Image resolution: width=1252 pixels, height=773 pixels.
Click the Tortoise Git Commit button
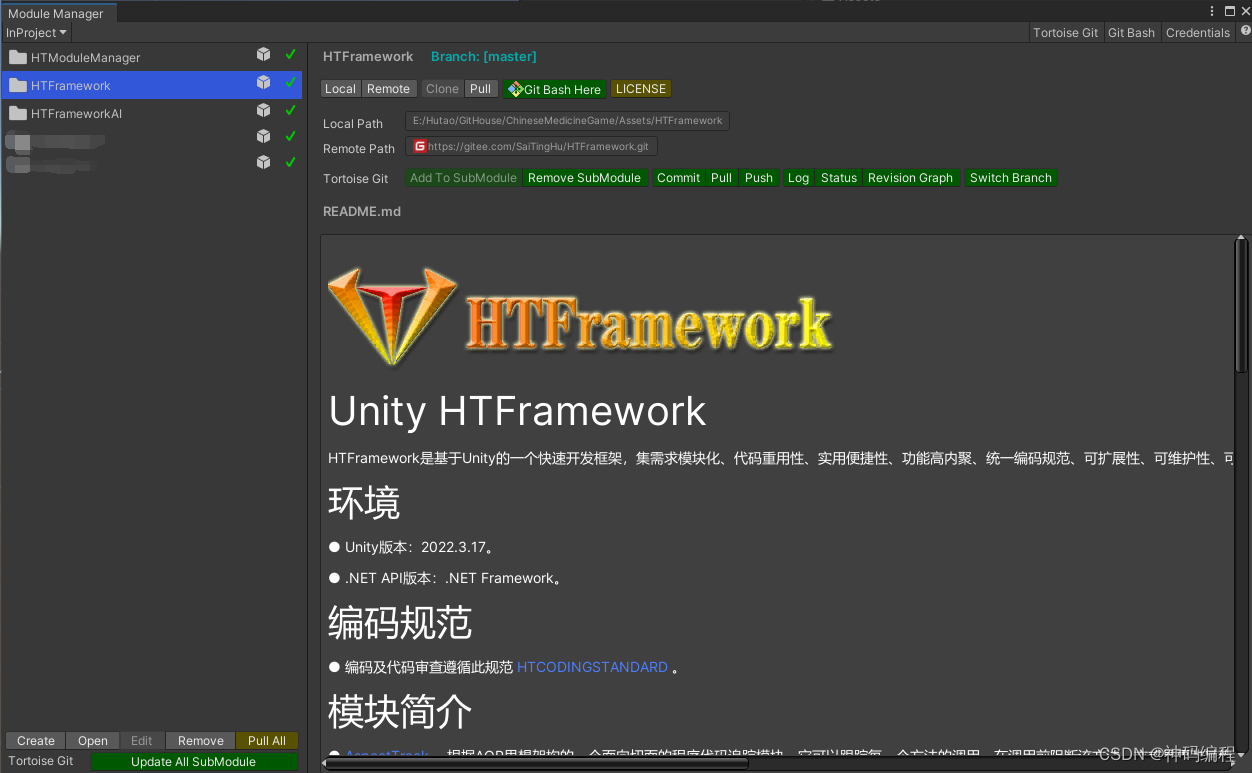coord(678,178)
